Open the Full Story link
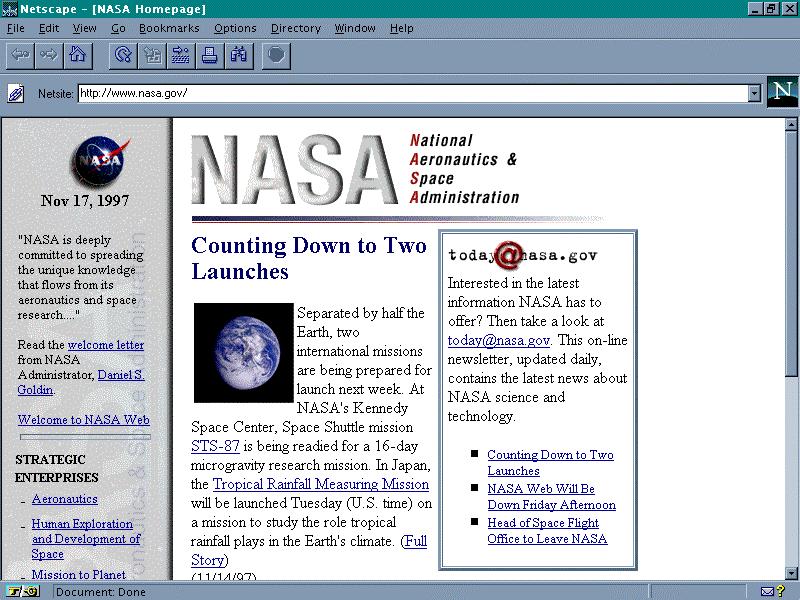 click(309, 551)
